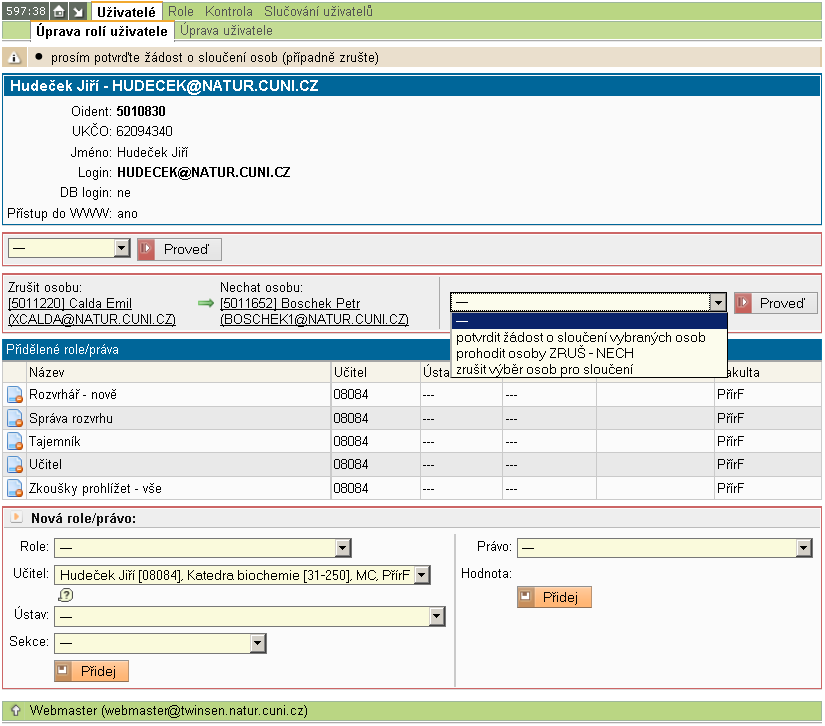Viewport: 825px width, 726px height.
Task: Click the remove icon for Správa rozvrhu
Action: coord(15,418)
